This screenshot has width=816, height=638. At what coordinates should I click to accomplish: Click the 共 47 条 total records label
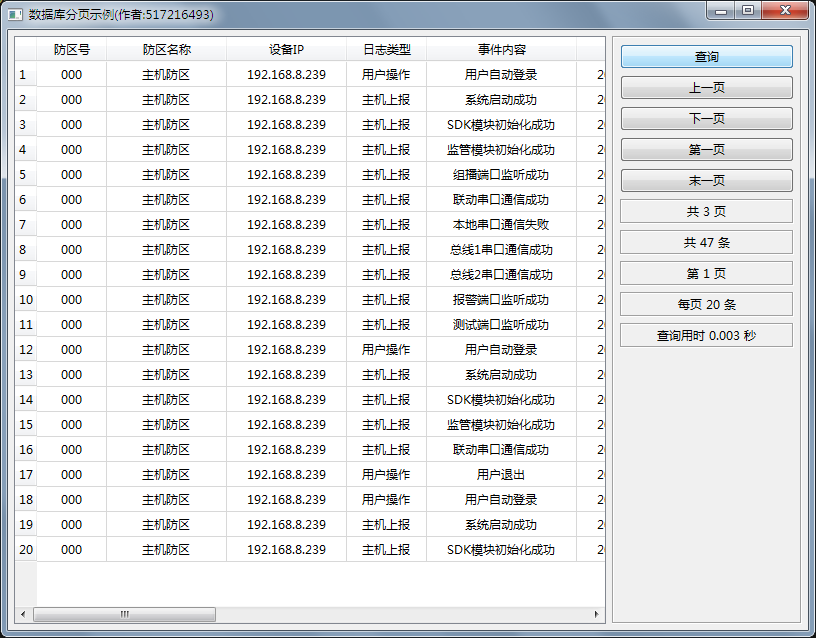click(706, 243)
